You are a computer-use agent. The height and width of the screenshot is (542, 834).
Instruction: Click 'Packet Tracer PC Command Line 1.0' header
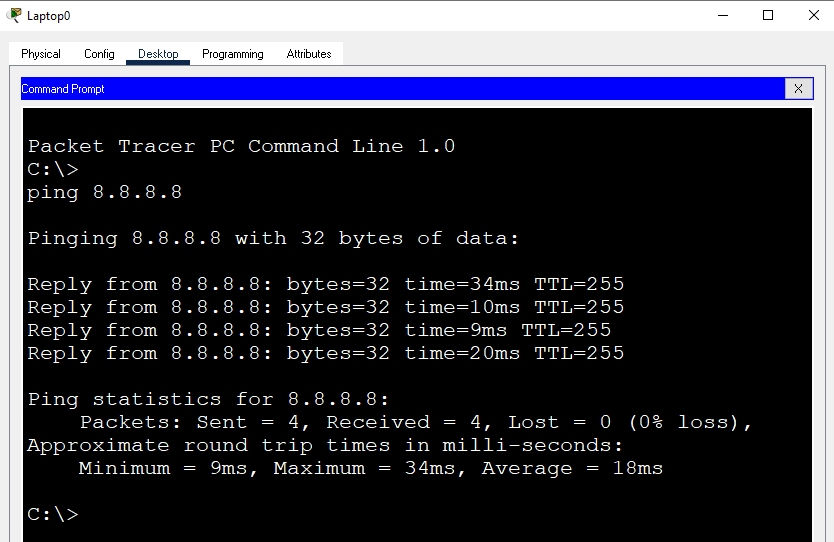coord(241,146)
